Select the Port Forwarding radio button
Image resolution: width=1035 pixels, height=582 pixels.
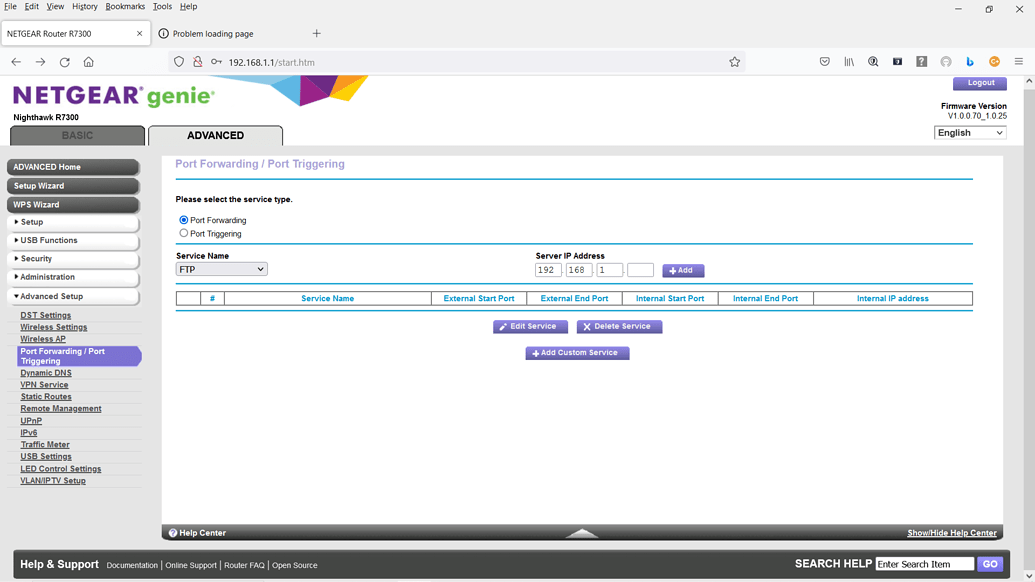click(x=183, y=220)
